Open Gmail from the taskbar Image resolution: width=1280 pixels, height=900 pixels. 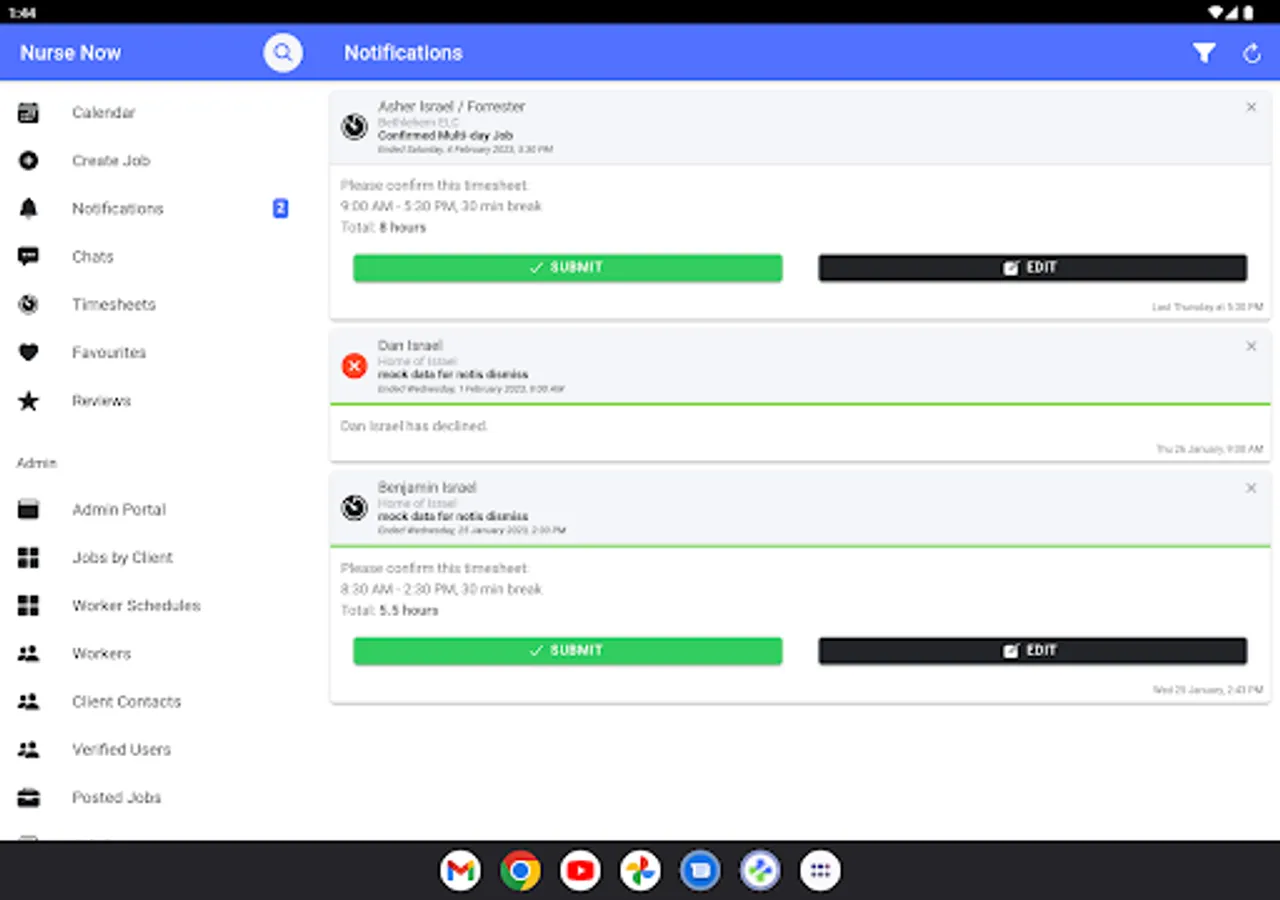click(x=460, y=871)
